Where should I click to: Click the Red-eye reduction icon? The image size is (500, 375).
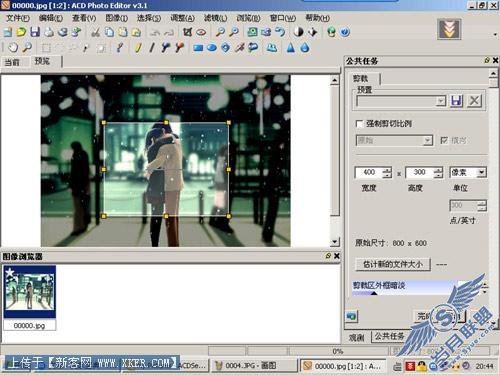pos(201,32)
